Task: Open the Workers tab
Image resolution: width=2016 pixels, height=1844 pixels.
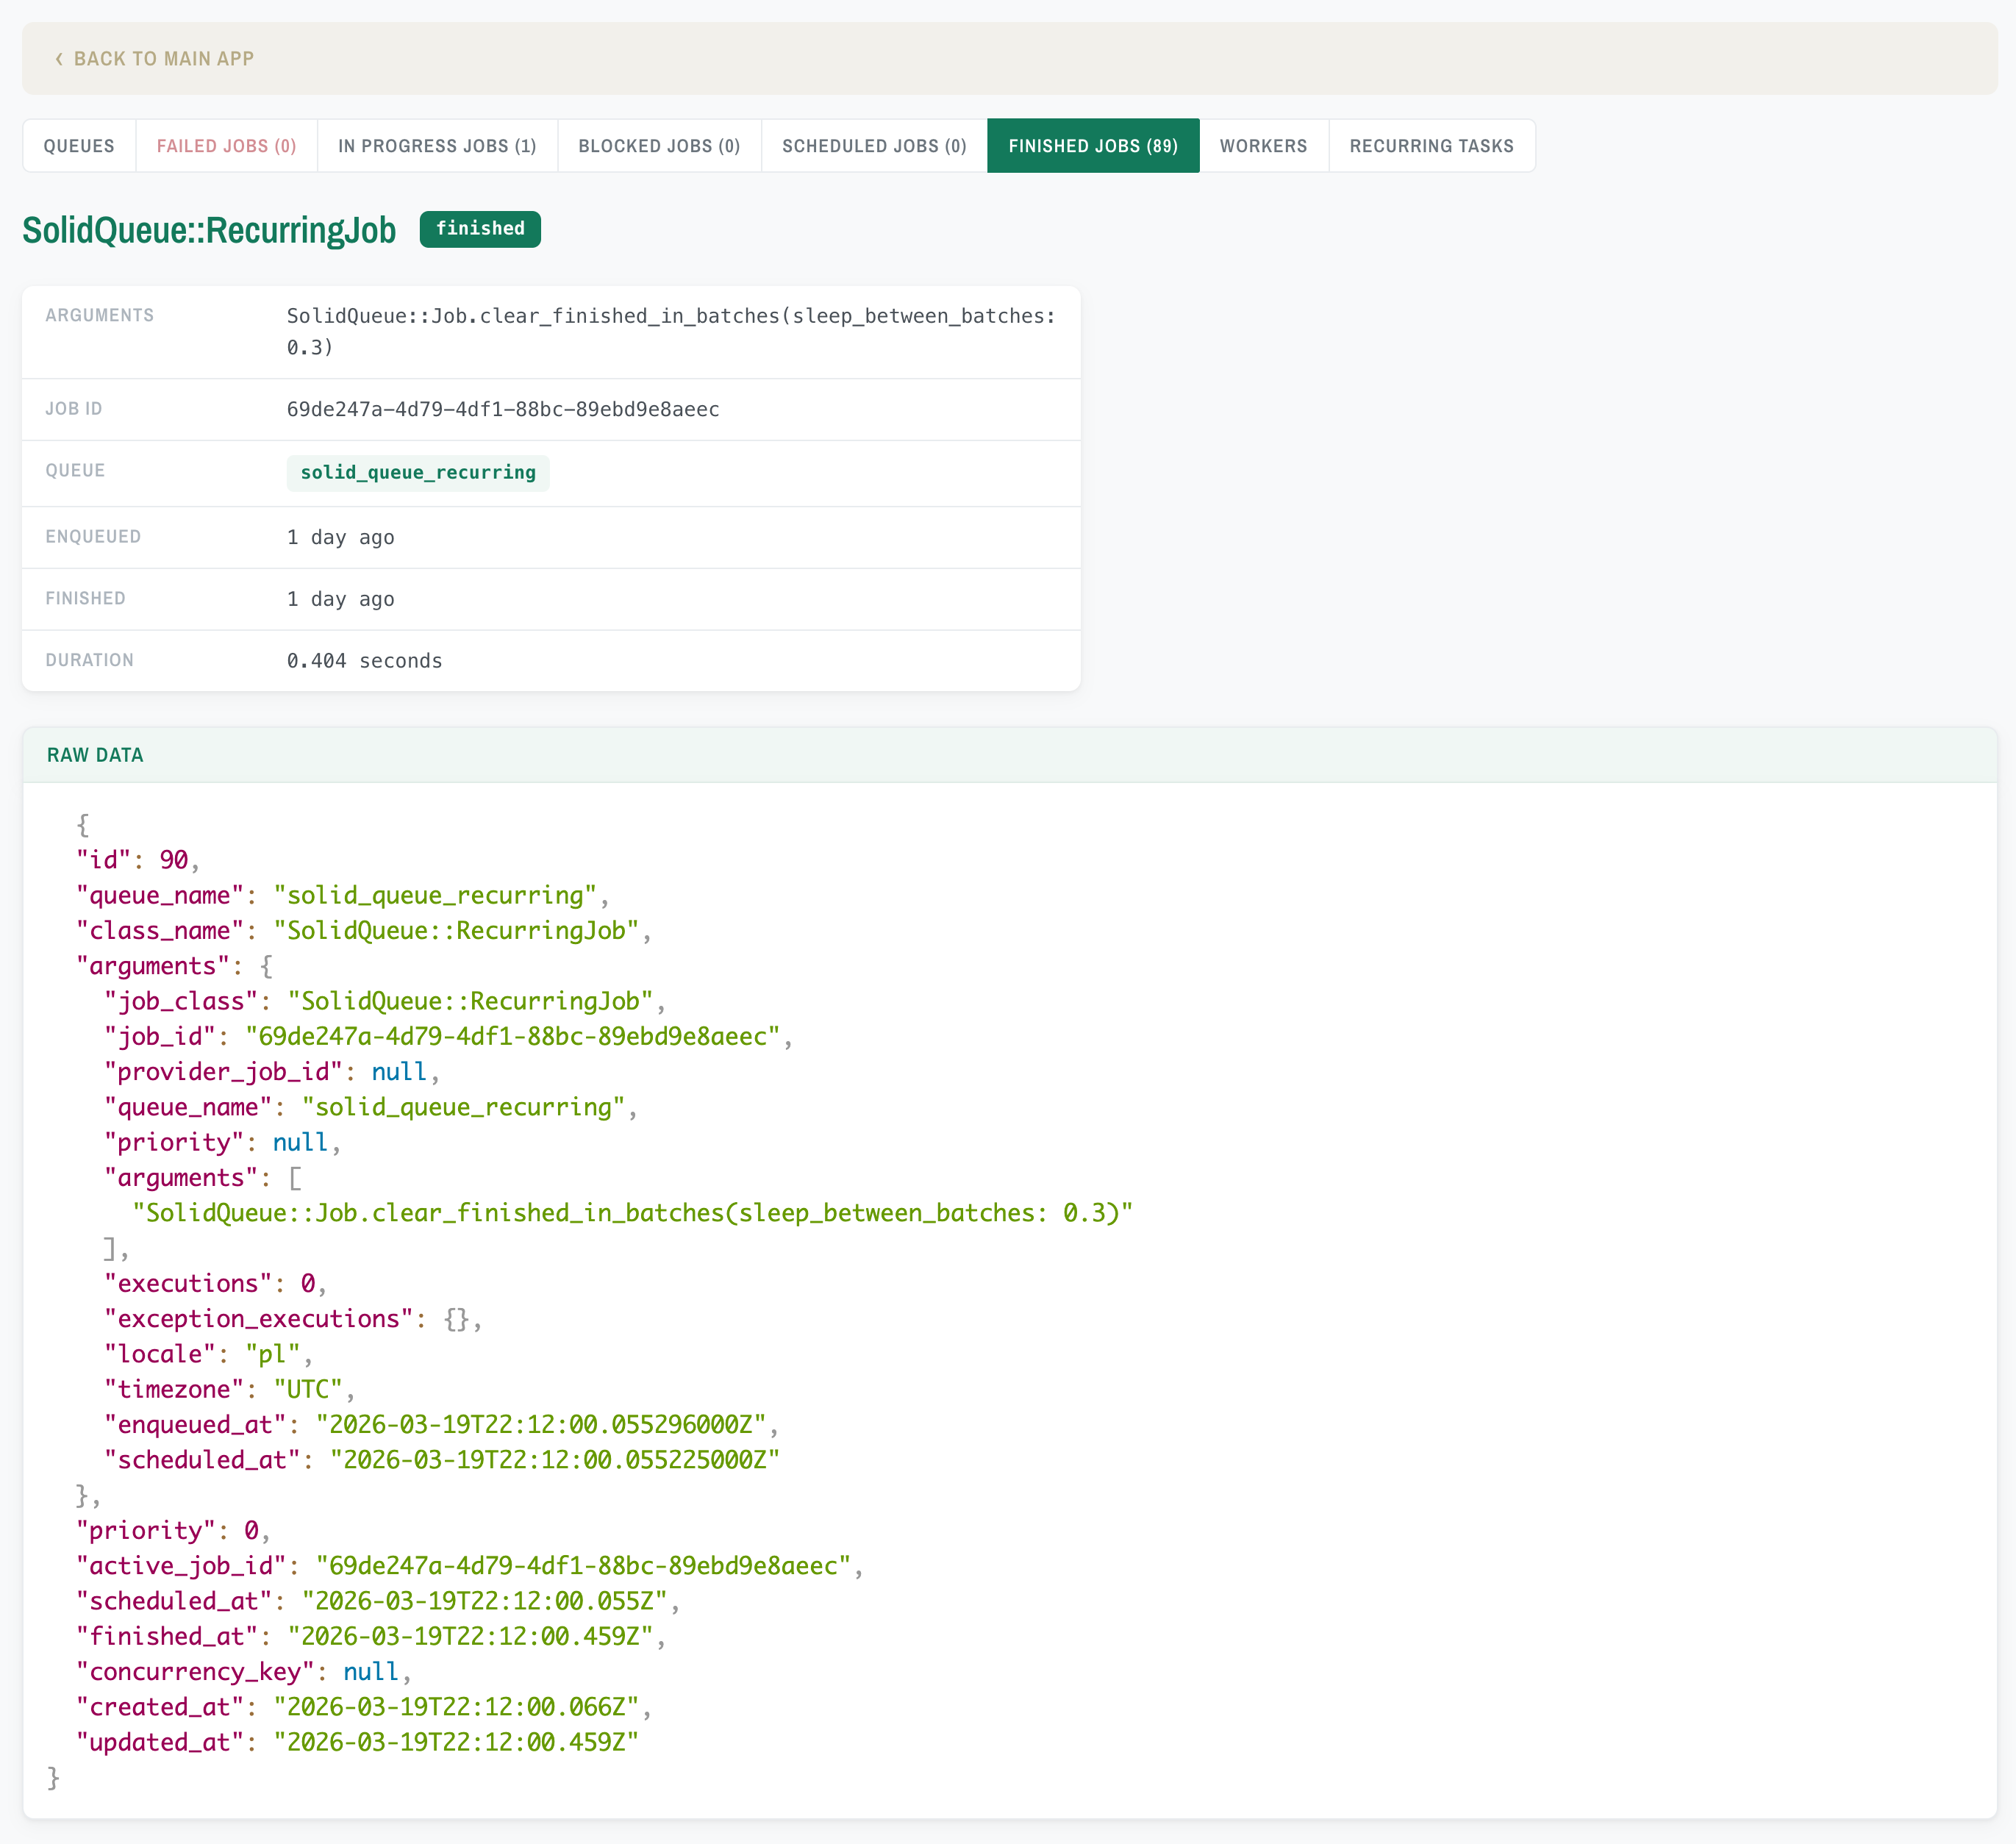Action: tap(1263, 145)
